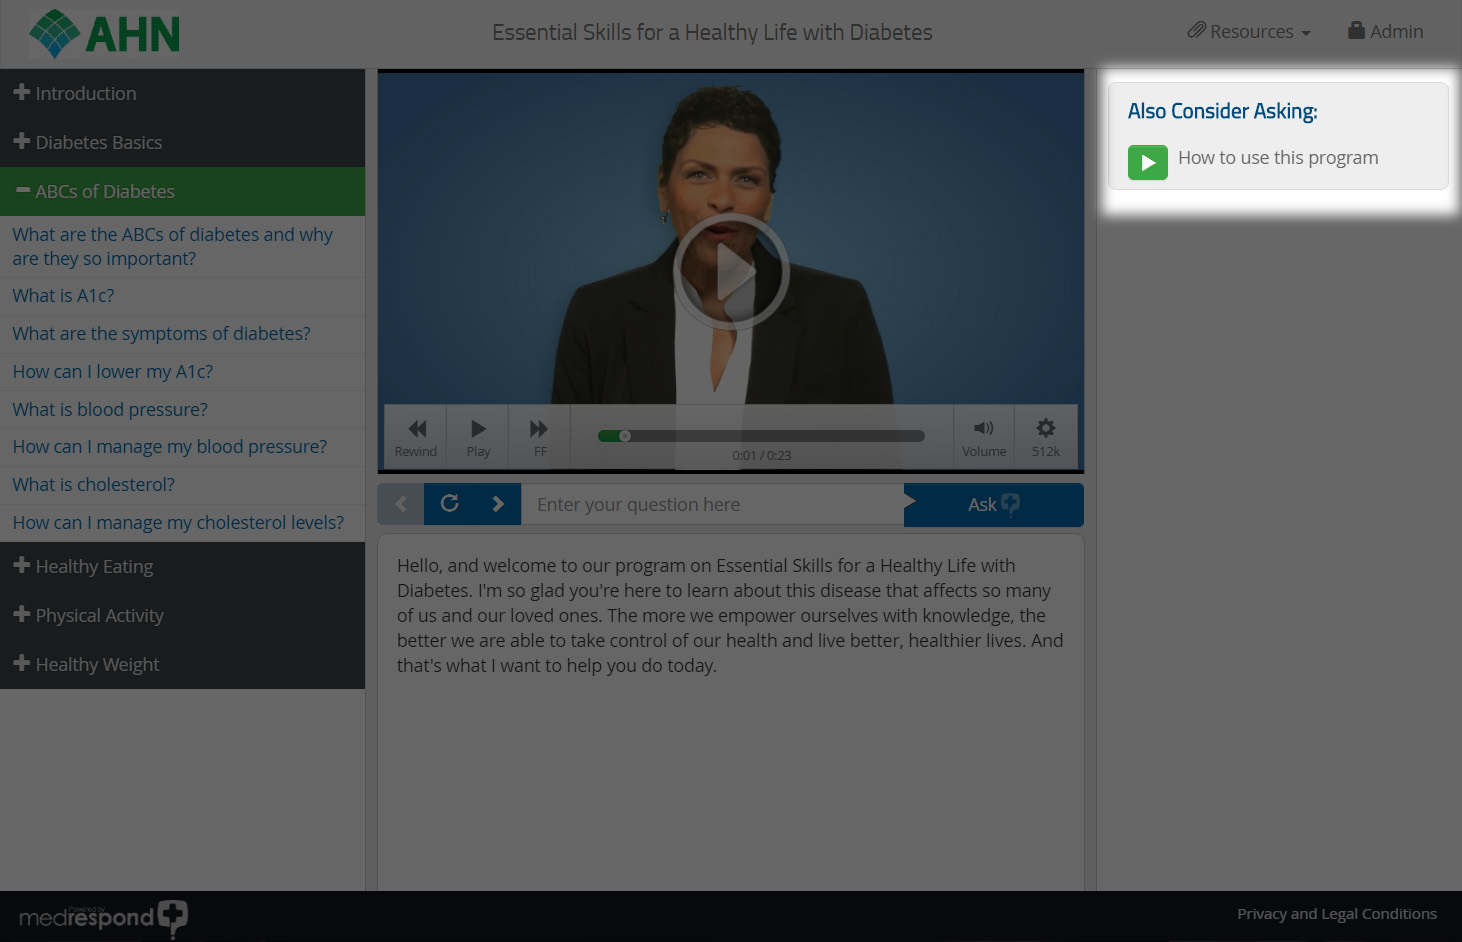Expand the Diabetes Basics section

point(88,142)
